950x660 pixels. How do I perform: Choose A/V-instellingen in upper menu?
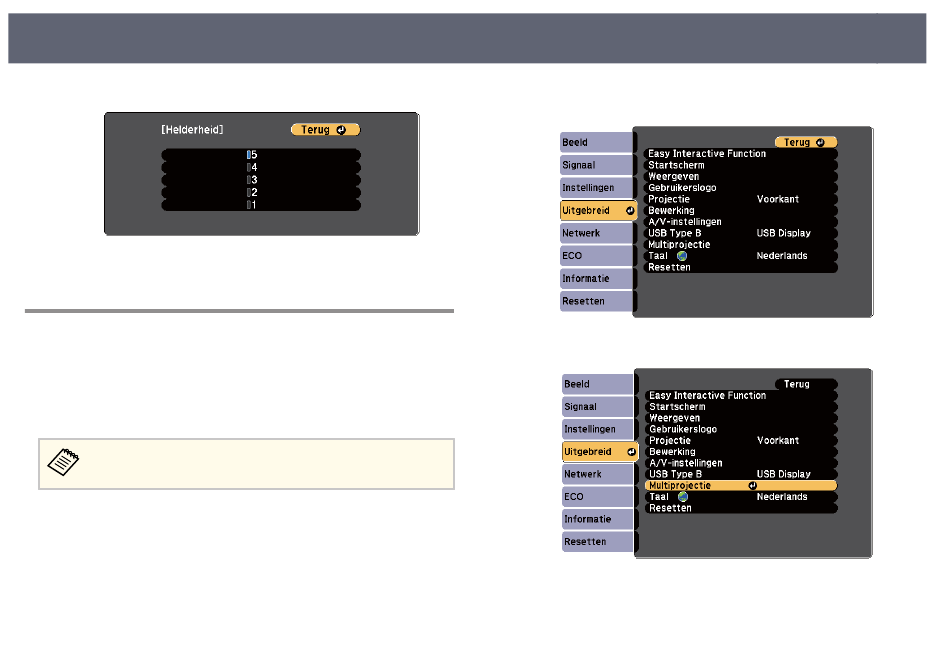click(x=740, y=222)
